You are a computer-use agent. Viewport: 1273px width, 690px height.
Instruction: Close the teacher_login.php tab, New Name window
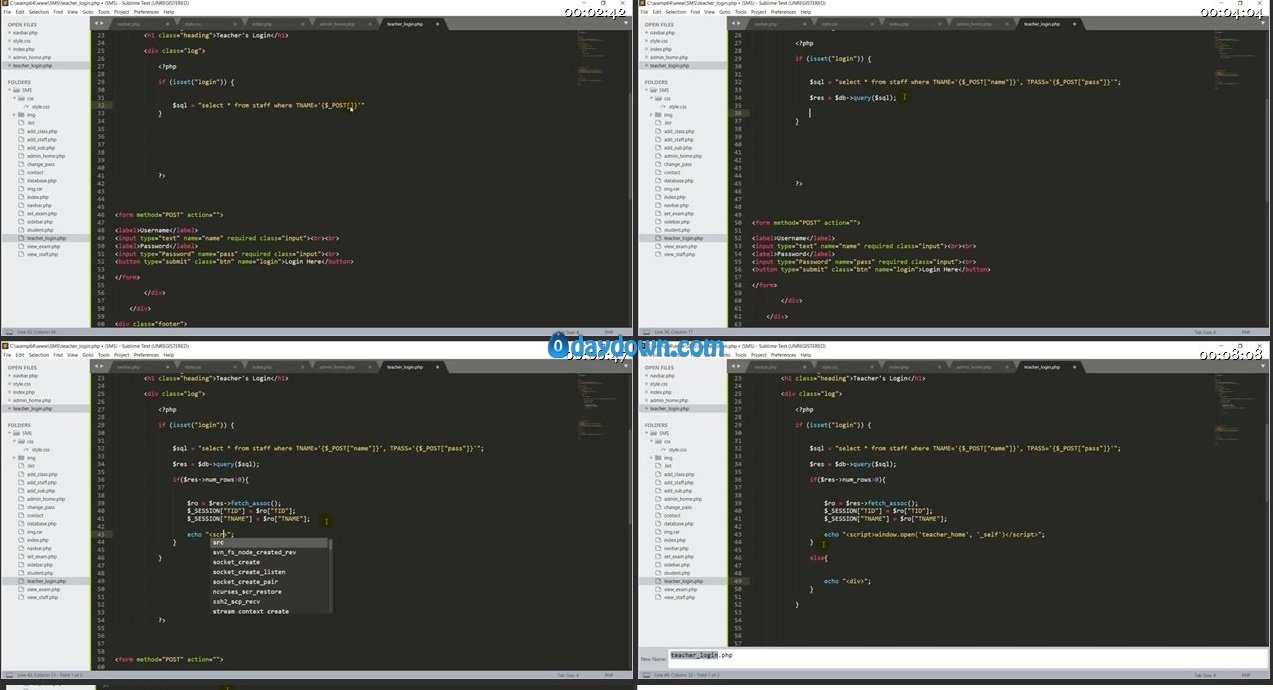click(1074, 367)
